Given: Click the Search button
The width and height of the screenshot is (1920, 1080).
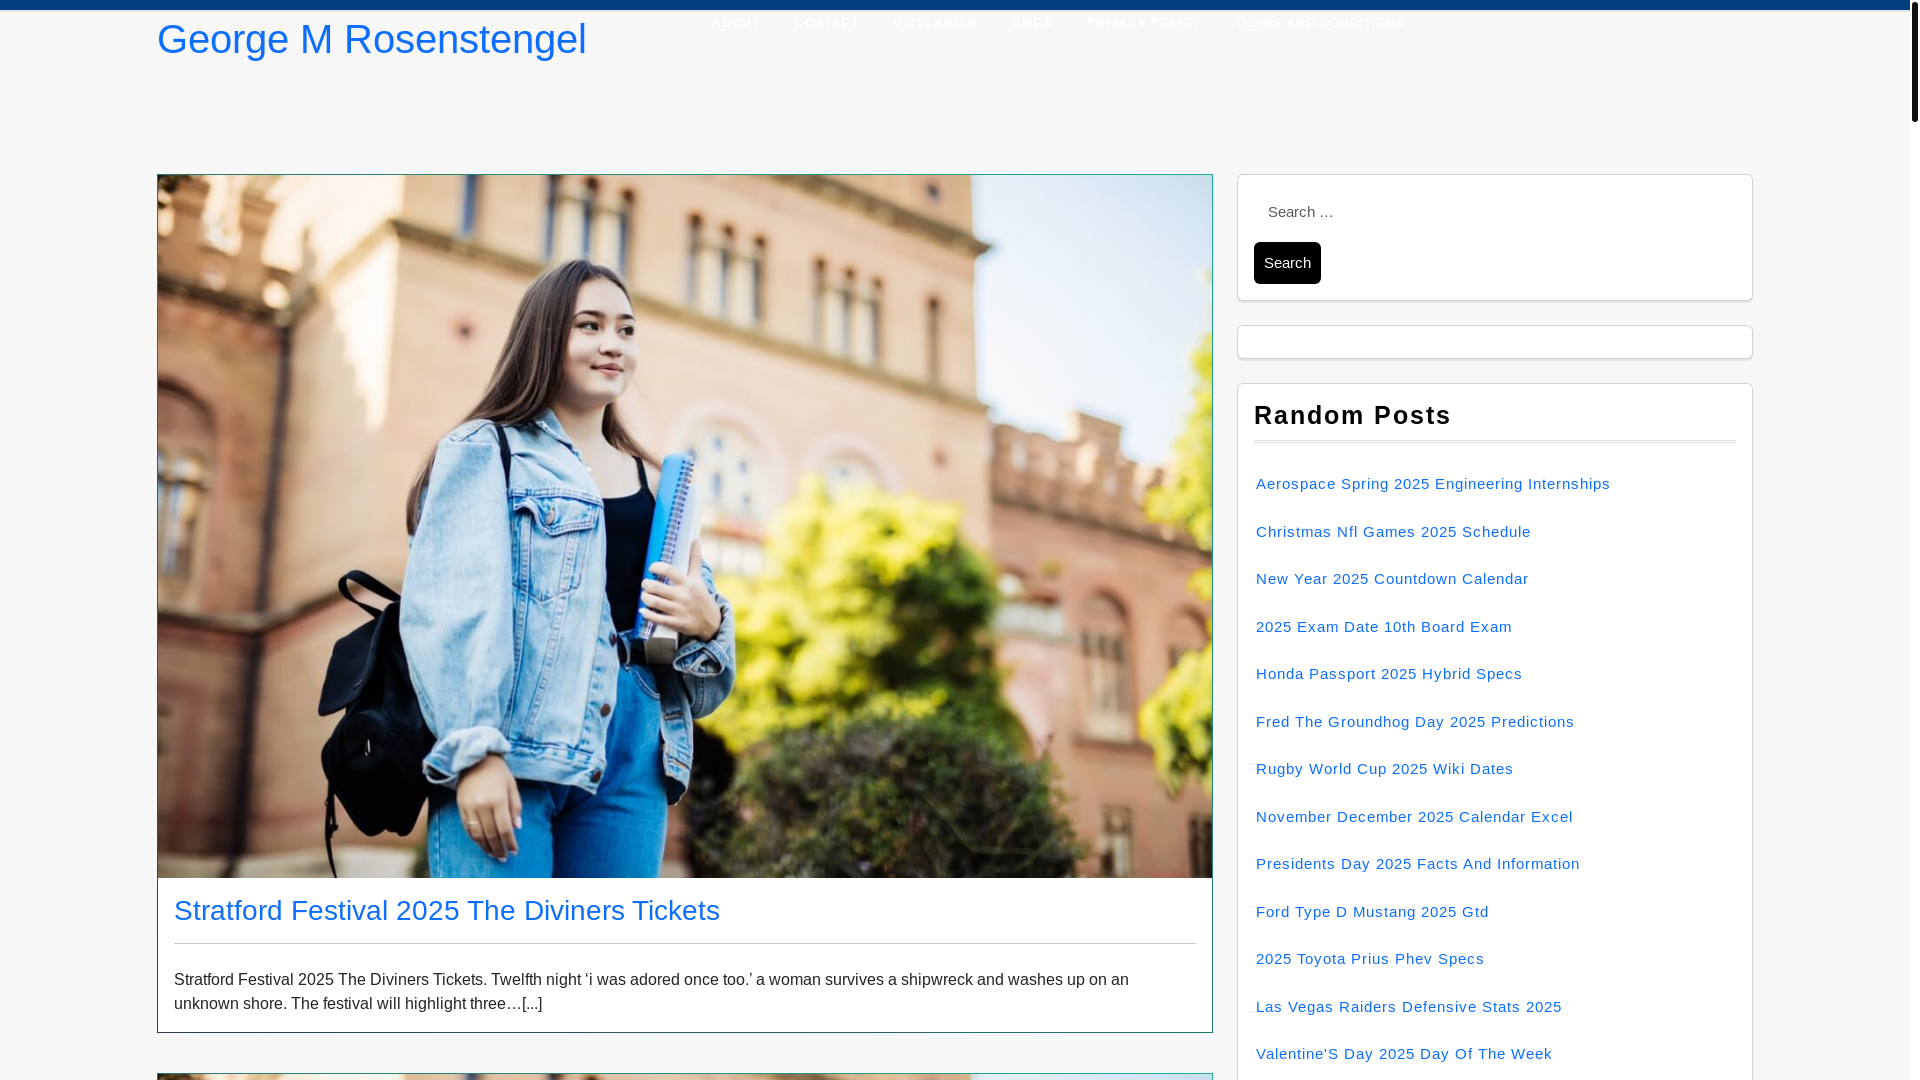Looking at the screenshot, I should 1286,263.
